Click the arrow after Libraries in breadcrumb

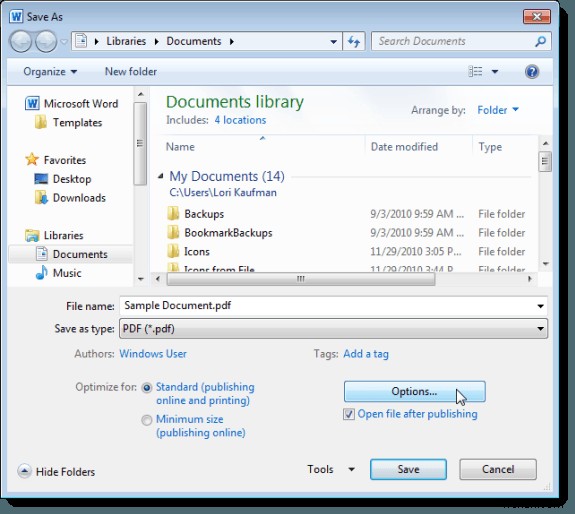[157, 41]
